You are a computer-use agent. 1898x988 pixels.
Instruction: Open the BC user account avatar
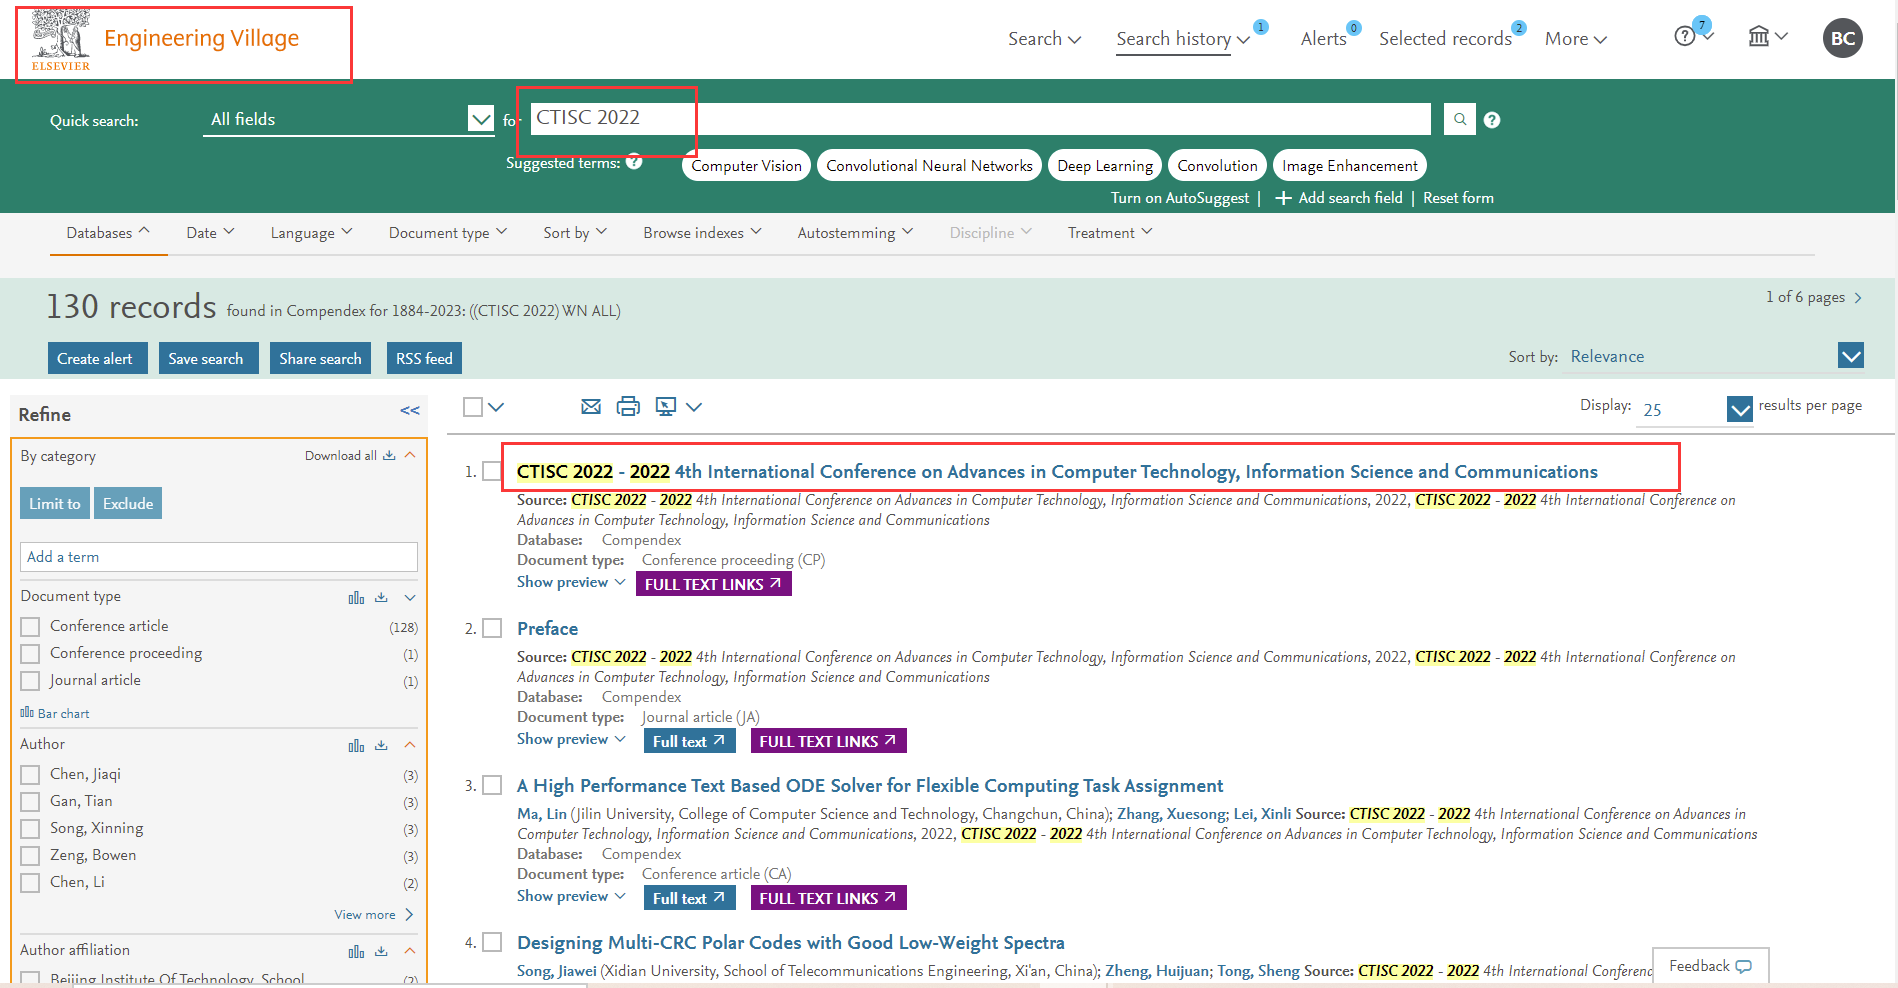pyautogui.click(x=1843, y=38)
